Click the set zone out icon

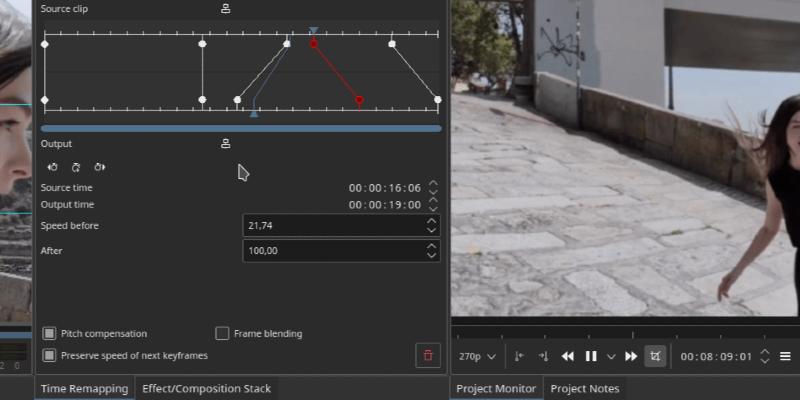click(x=543, y=356)
